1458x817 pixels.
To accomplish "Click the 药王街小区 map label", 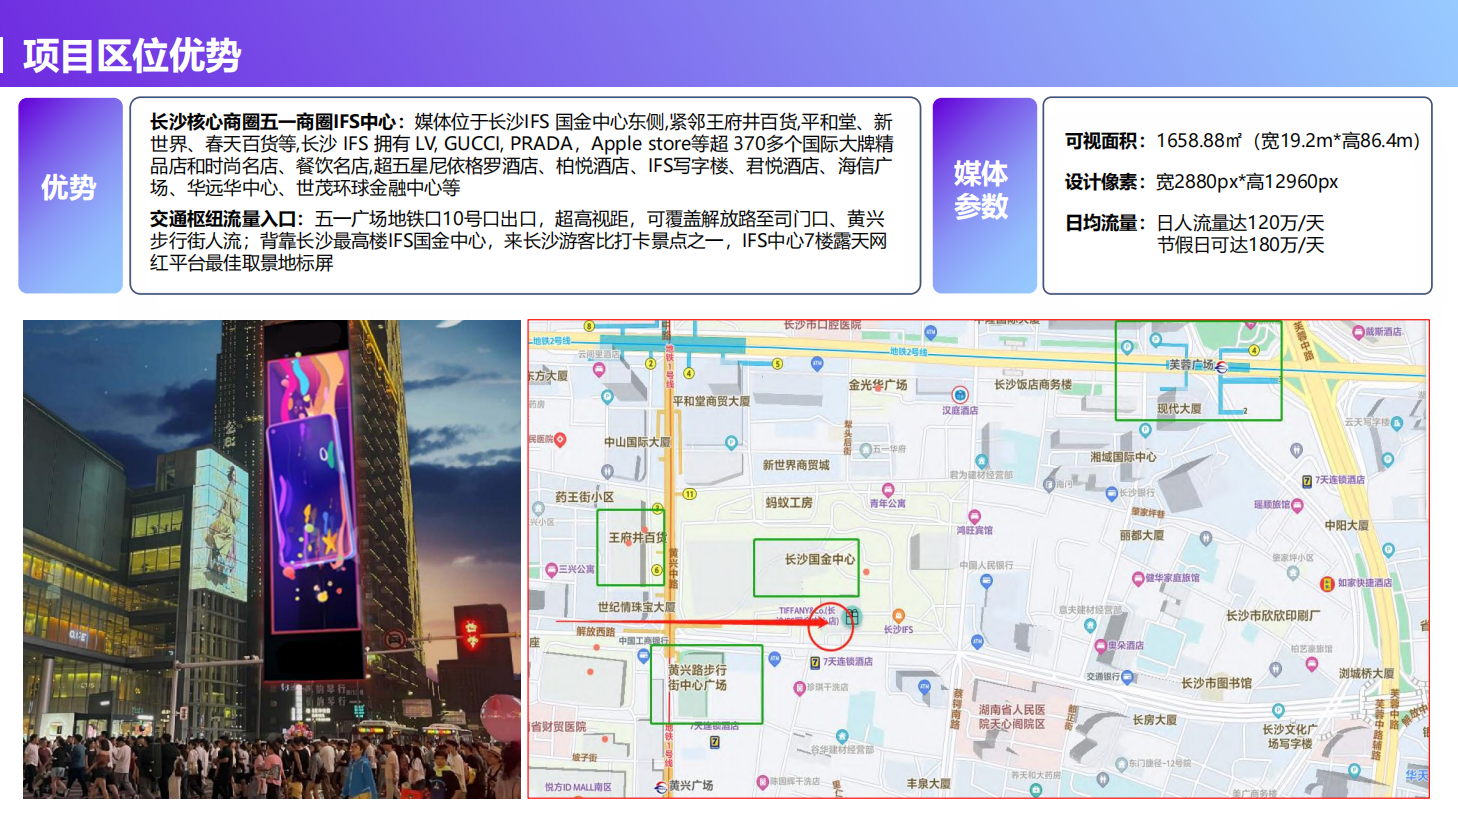I will point(584,497).
